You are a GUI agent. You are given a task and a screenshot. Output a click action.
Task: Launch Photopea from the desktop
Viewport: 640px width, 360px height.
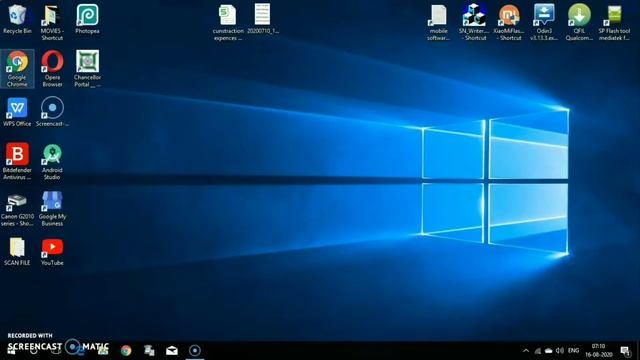coord(87,19)
